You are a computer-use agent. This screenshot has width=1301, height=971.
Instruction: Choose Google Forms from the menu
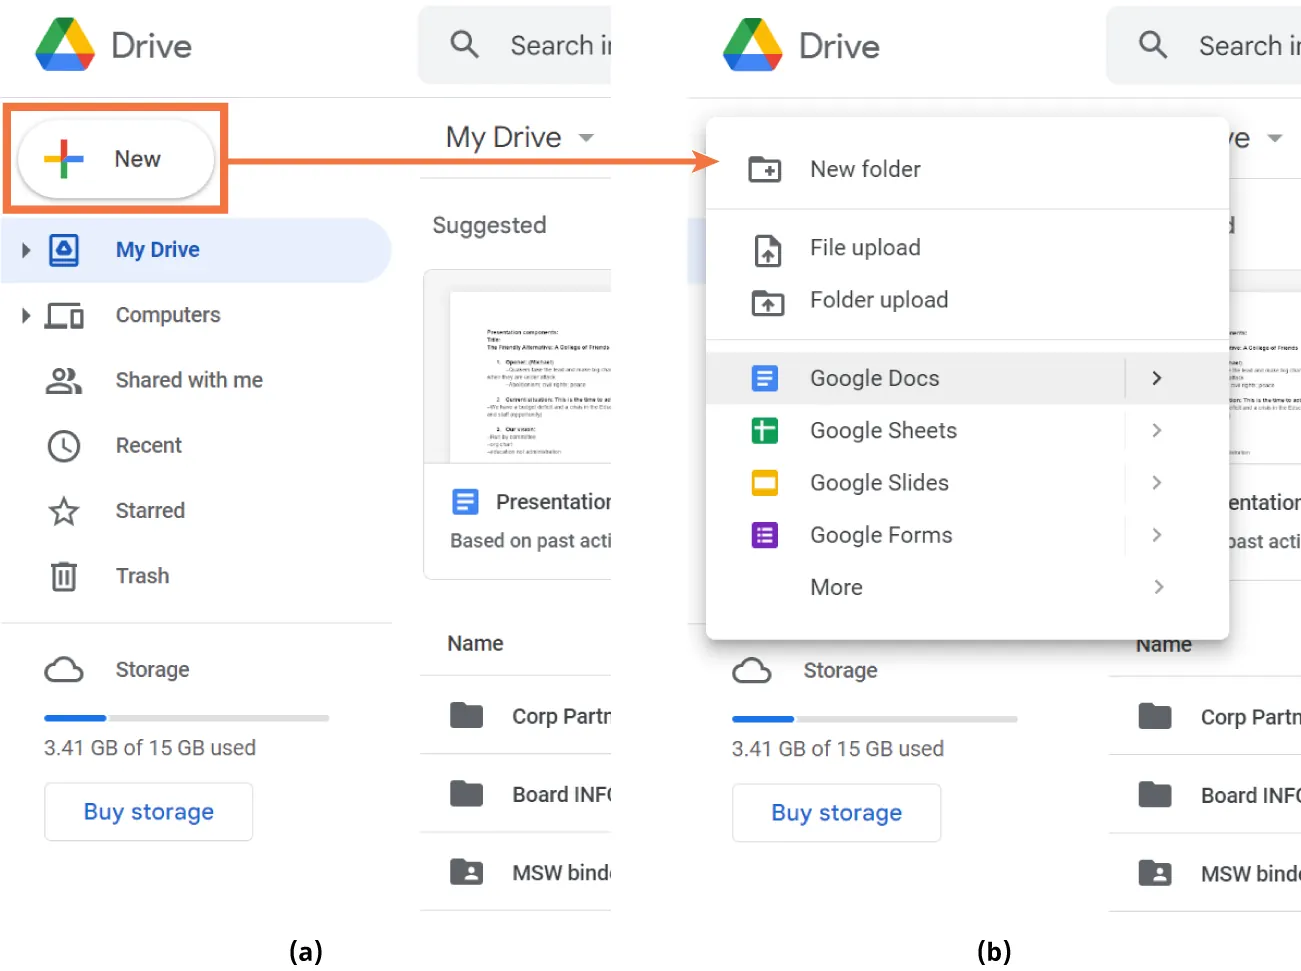(x=880, y=535)
